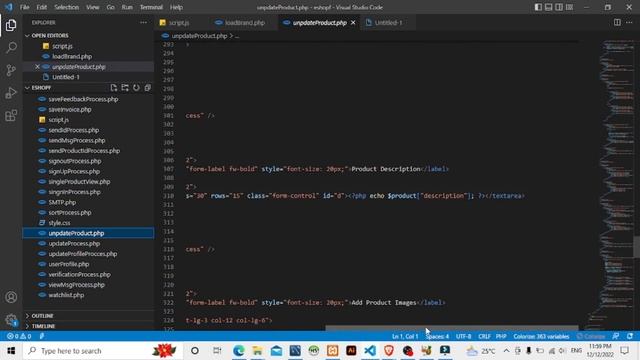Viewport: 640px width, 360px height.
Task: Open the Selection menu
Action: (67, 7)
